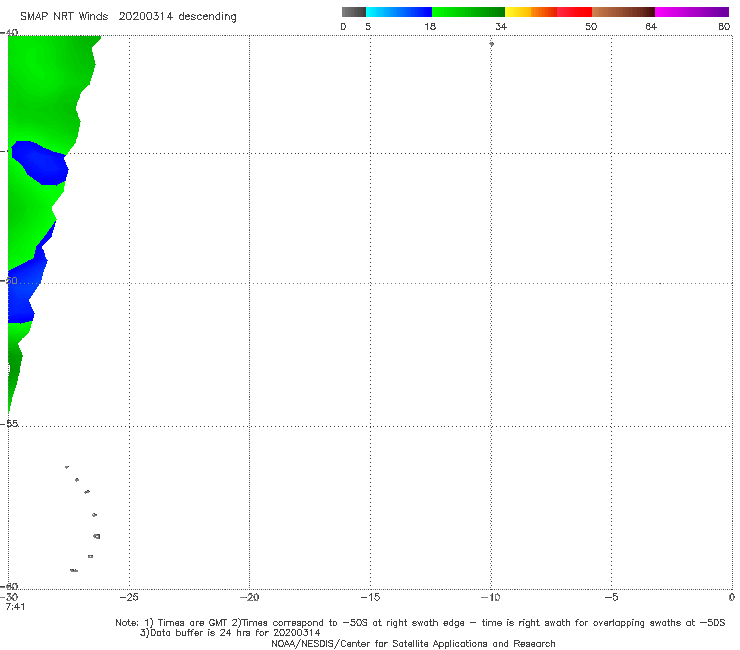
Task: Click the small island marker near -10 longitude
Action: point(491,44)
